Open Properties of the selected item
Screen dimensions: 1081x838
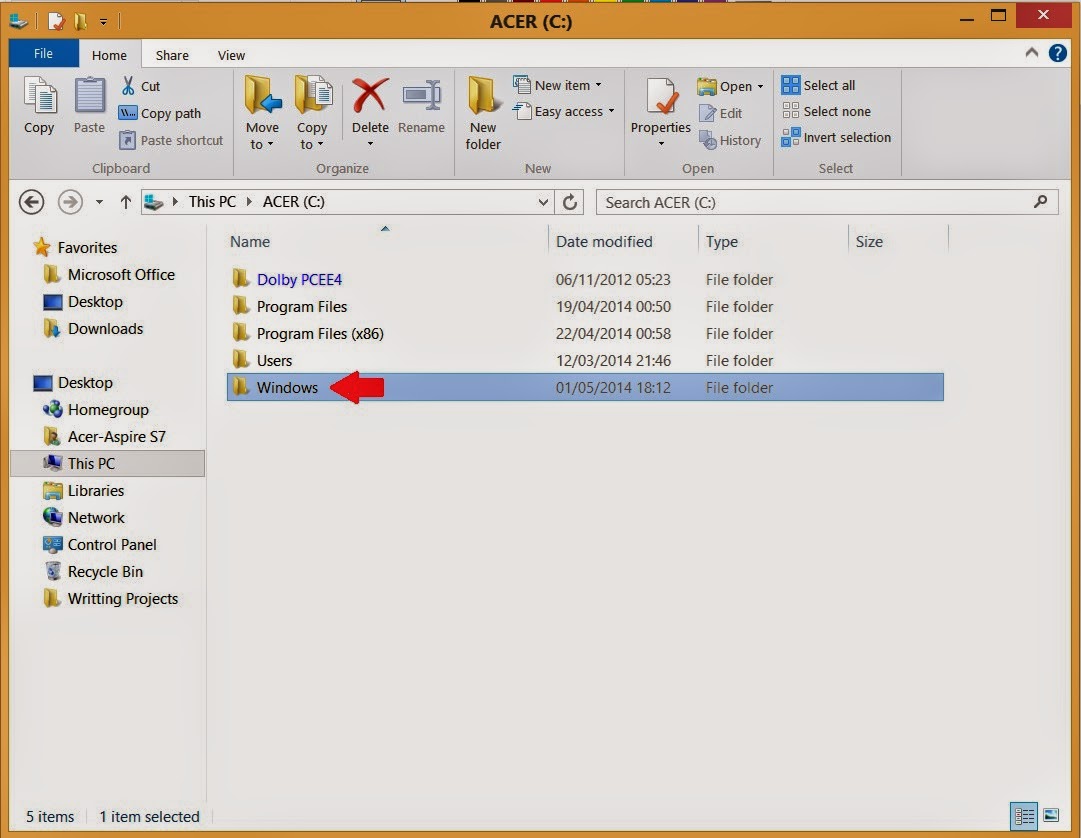coord(660,110)
